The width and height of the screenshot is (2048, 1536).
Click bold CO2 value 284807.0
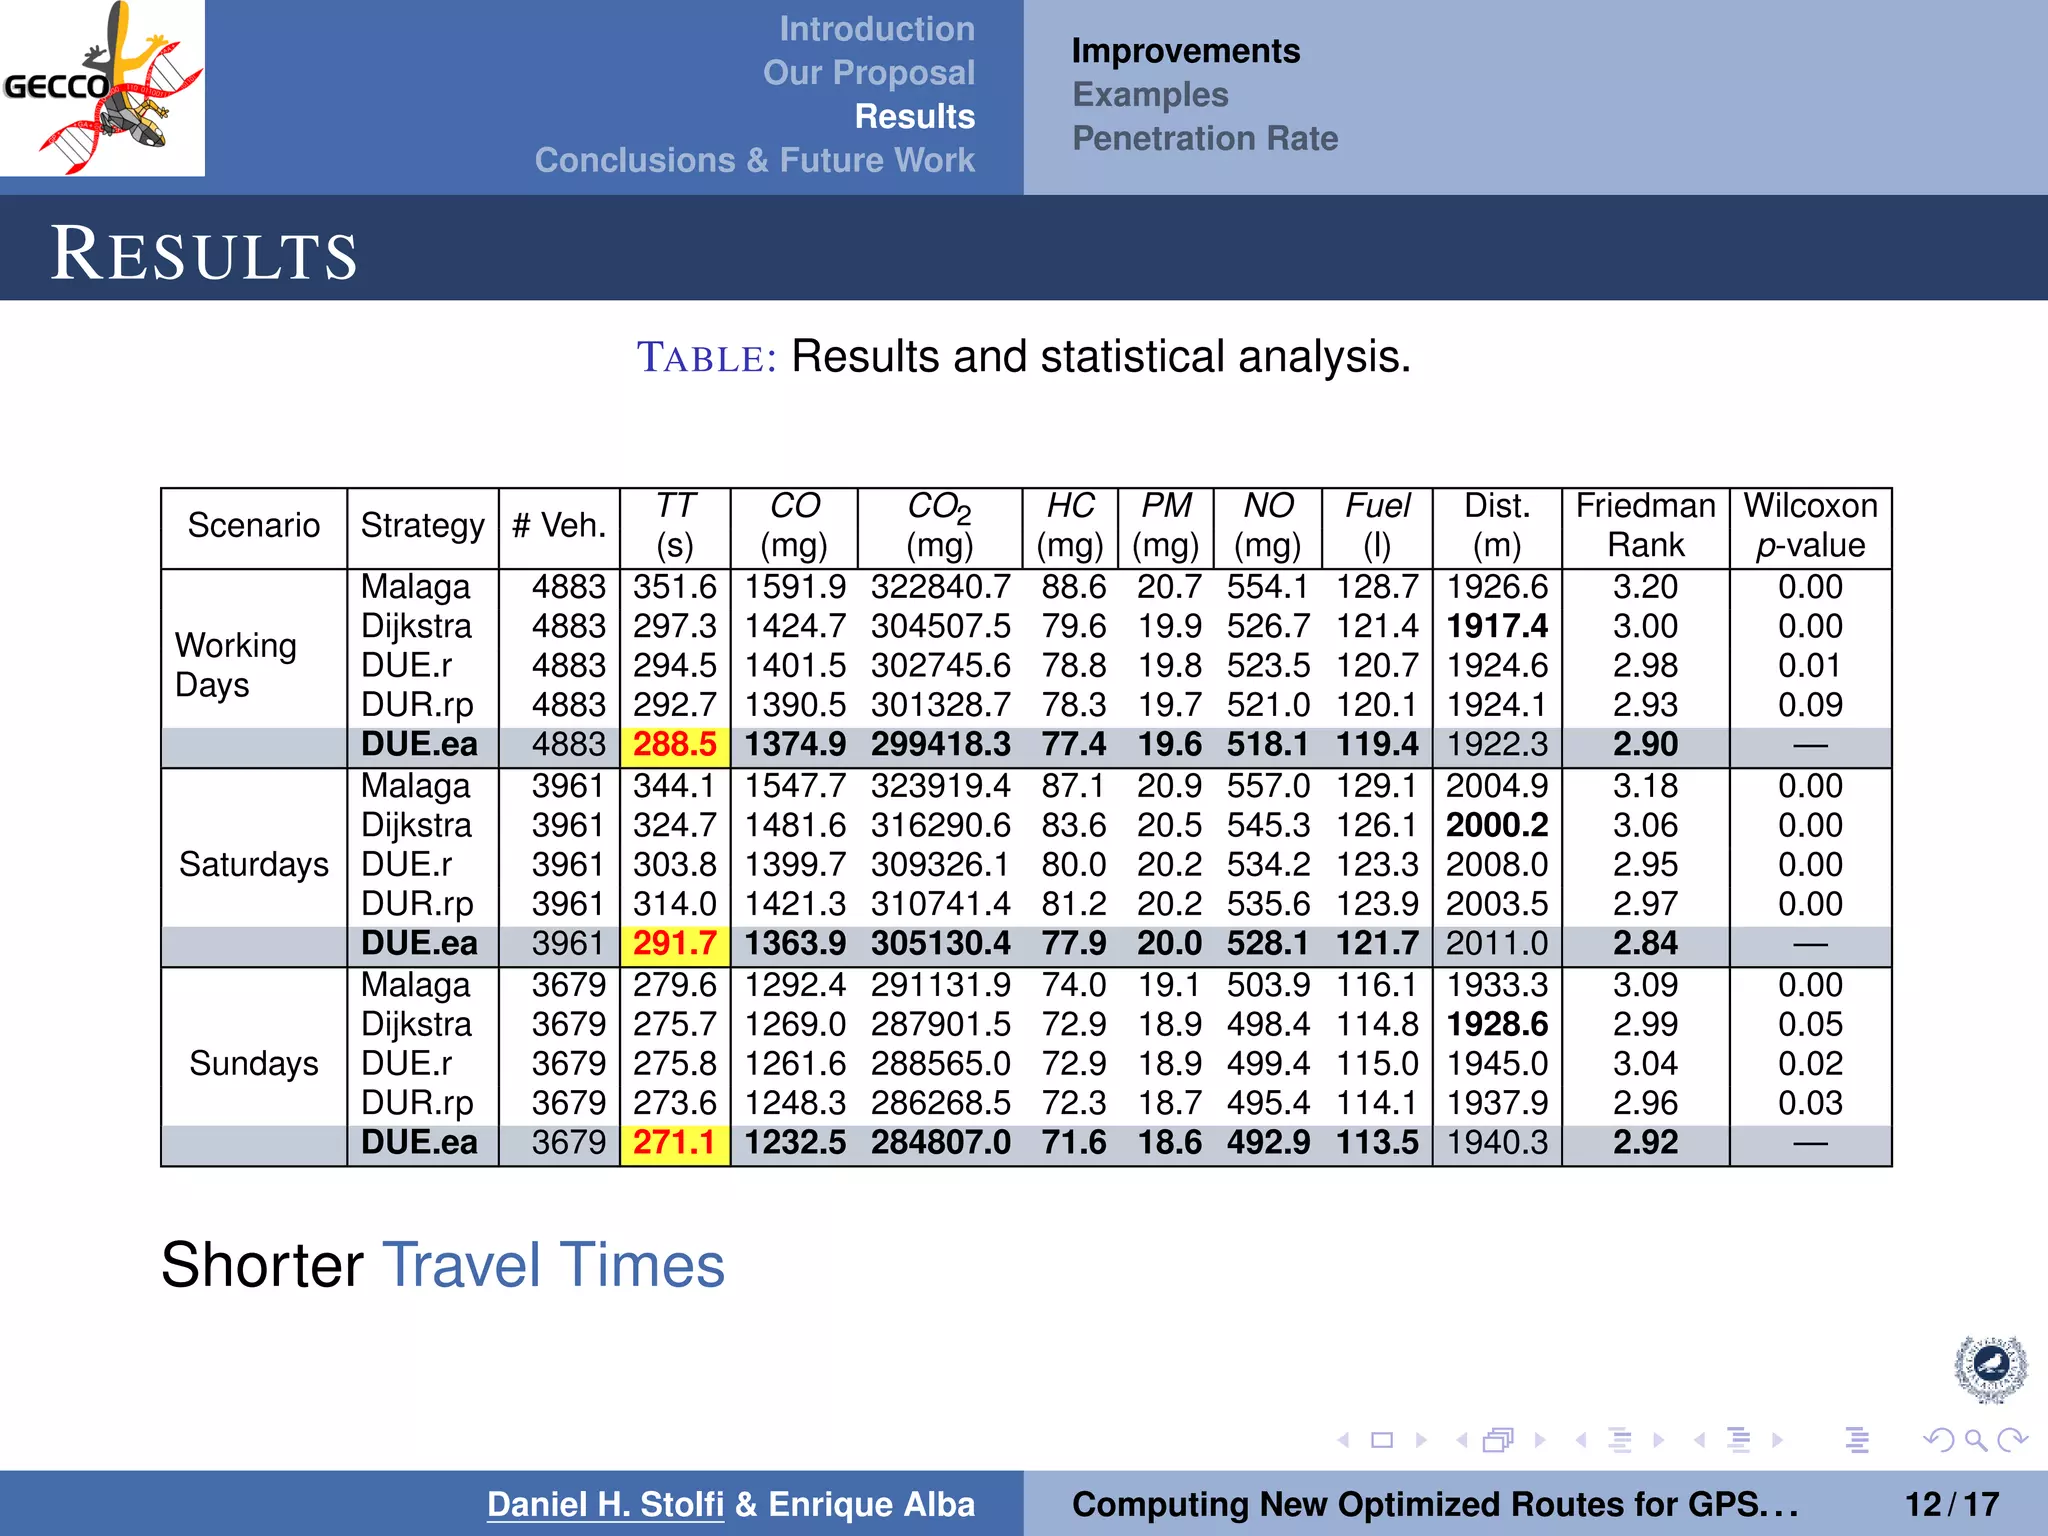coord(941,1143)
